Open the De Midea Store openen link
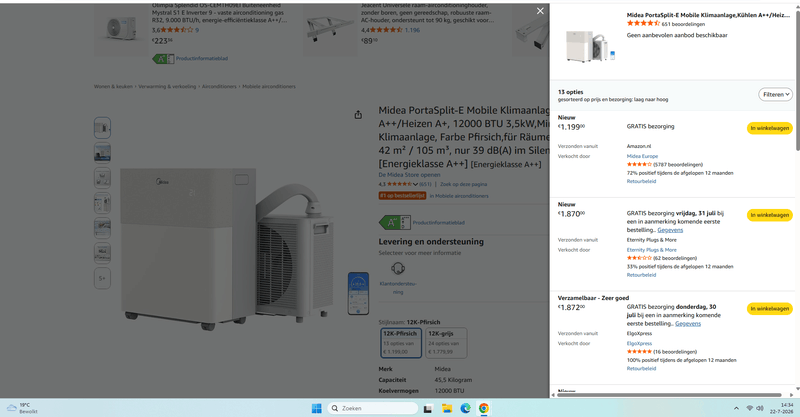The image size is (800, 417). tap(409, 175)
